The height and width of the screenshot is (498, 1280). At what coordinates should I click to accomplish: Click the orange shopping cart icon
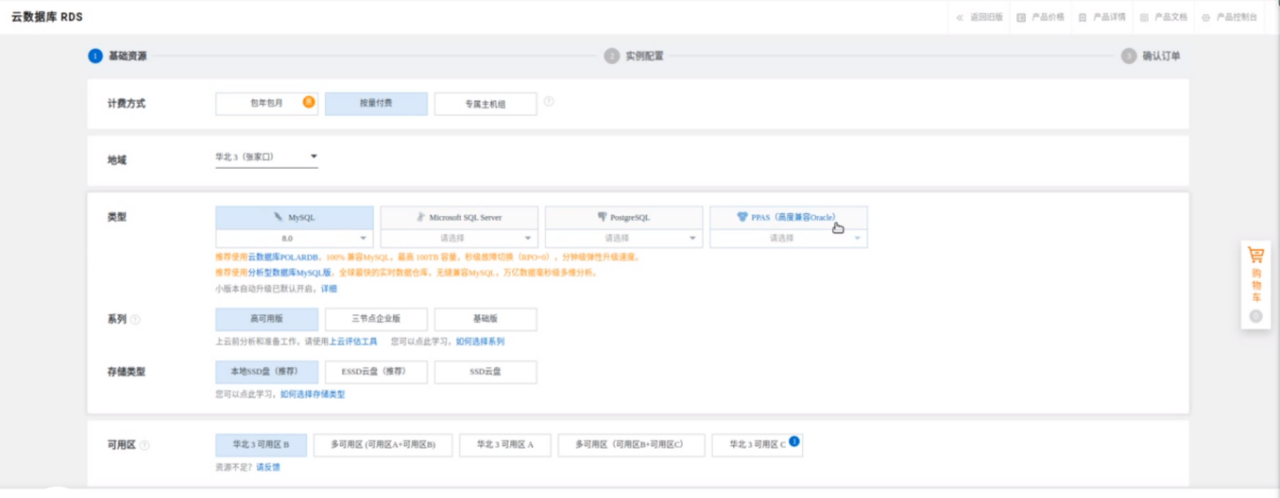(x=1256, y=256)
